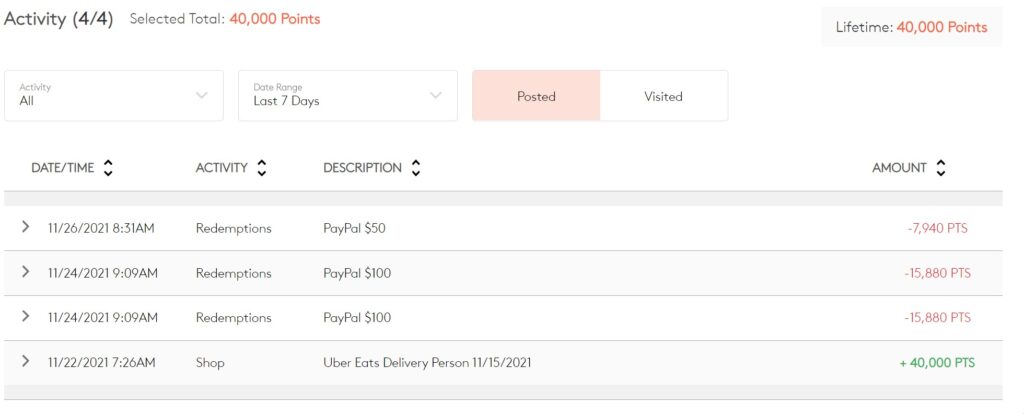Click the AMOUNT column header
This screenshot has width=1024, height=414.
[899, 168]
